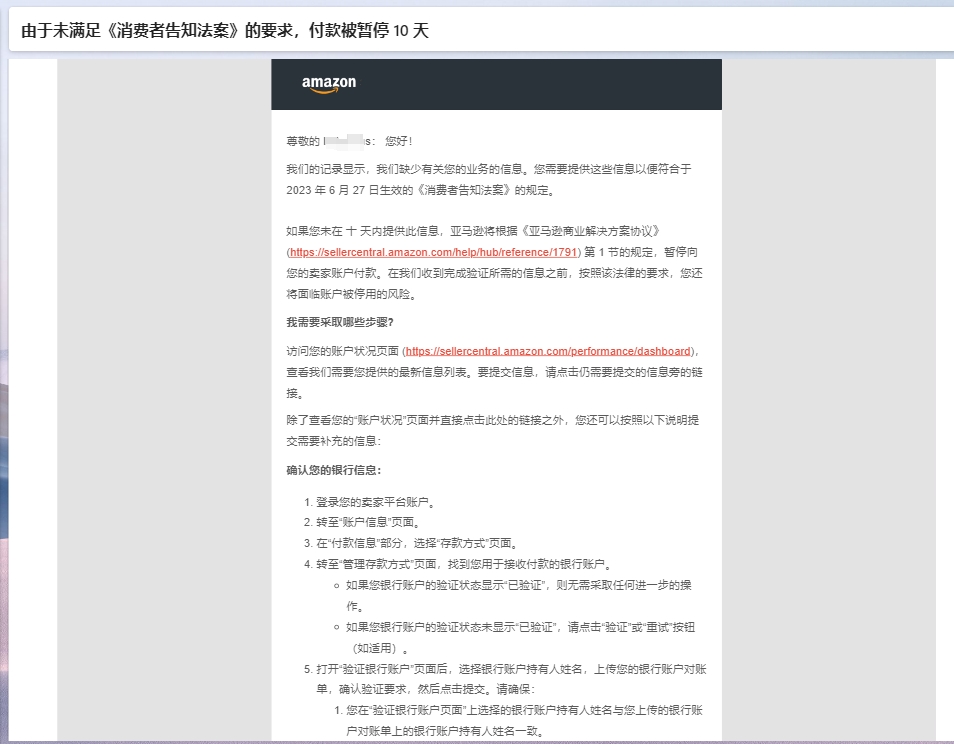954x744 pixels.
Task: Open the sellercentral performance/dashboard link
Action: pos(548,351)
